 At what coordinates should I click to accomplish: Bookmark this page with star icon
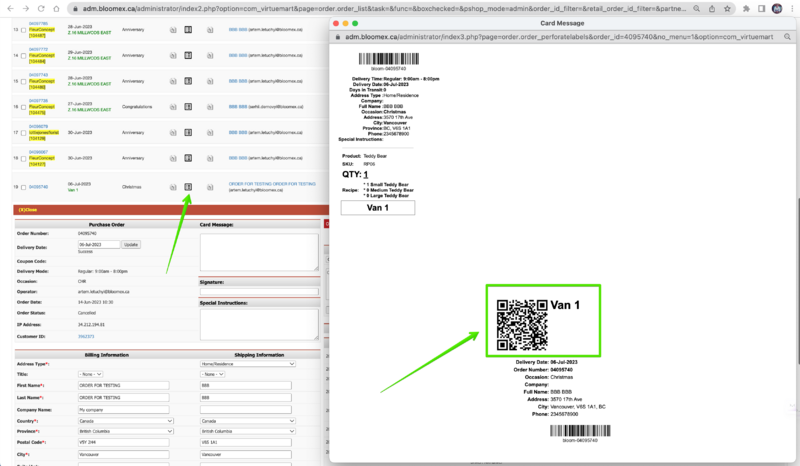click(x=727, y=9)
